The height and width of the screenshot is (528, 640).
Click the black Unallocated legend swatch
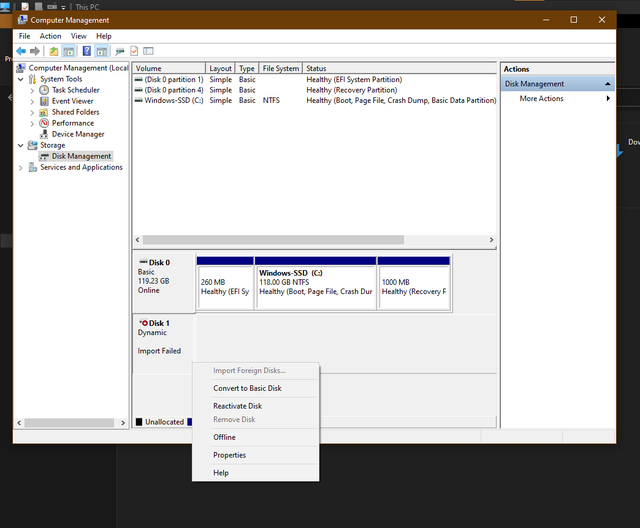(139, 422)
